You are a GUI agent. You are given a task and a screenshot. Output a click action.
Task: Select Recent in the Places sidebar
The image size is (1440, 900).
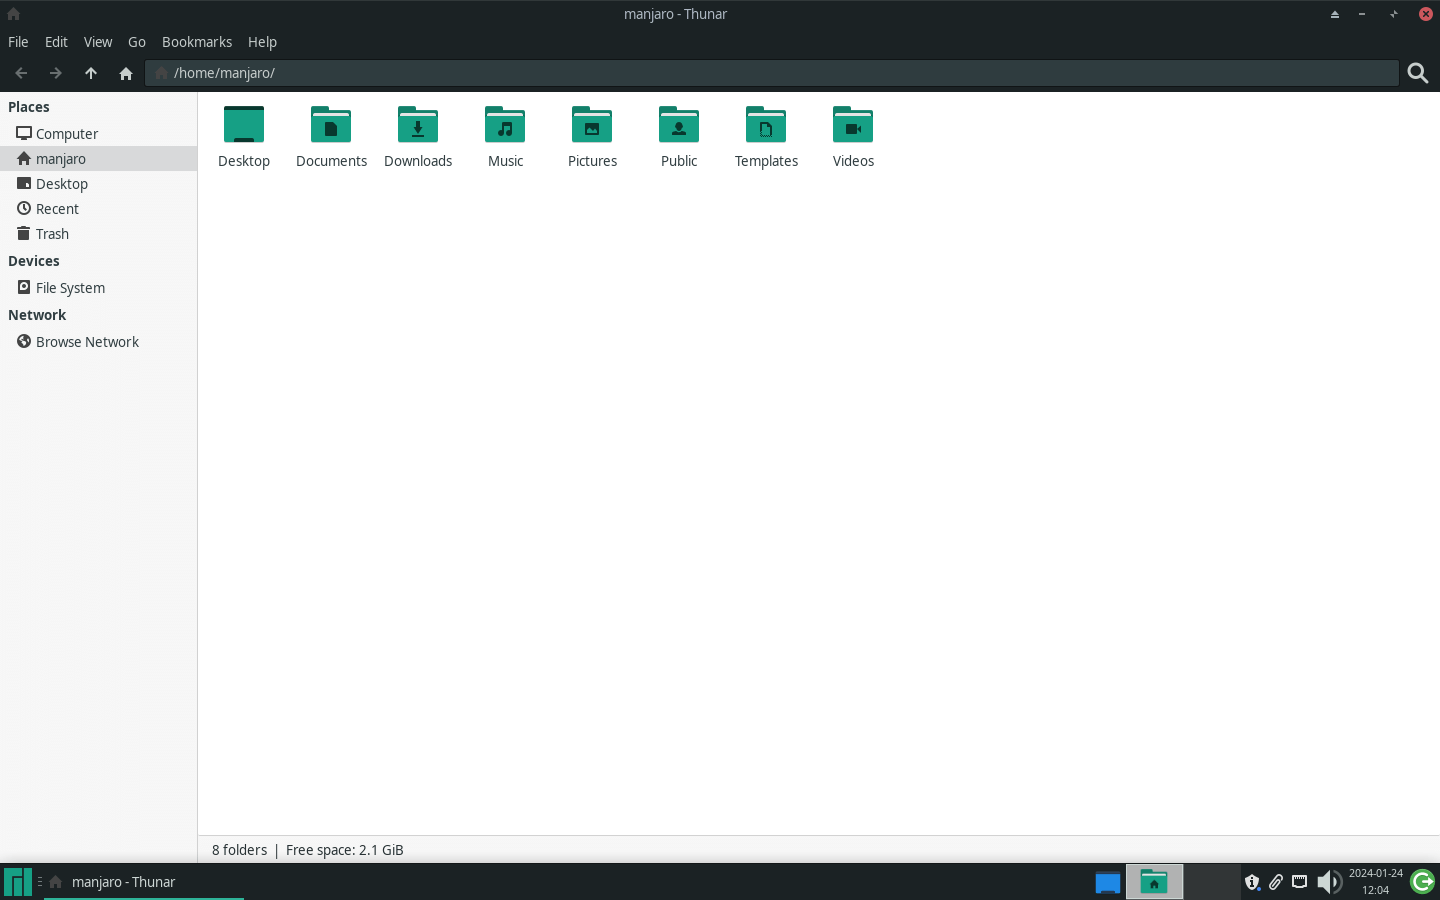pyautogui.click(x=57, y=208)
